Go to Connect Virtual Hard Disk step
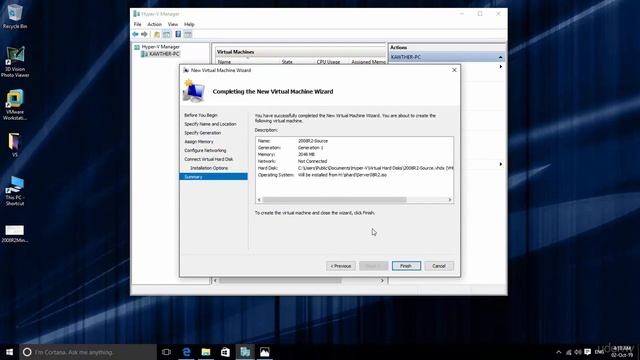 tap(209, 159)
